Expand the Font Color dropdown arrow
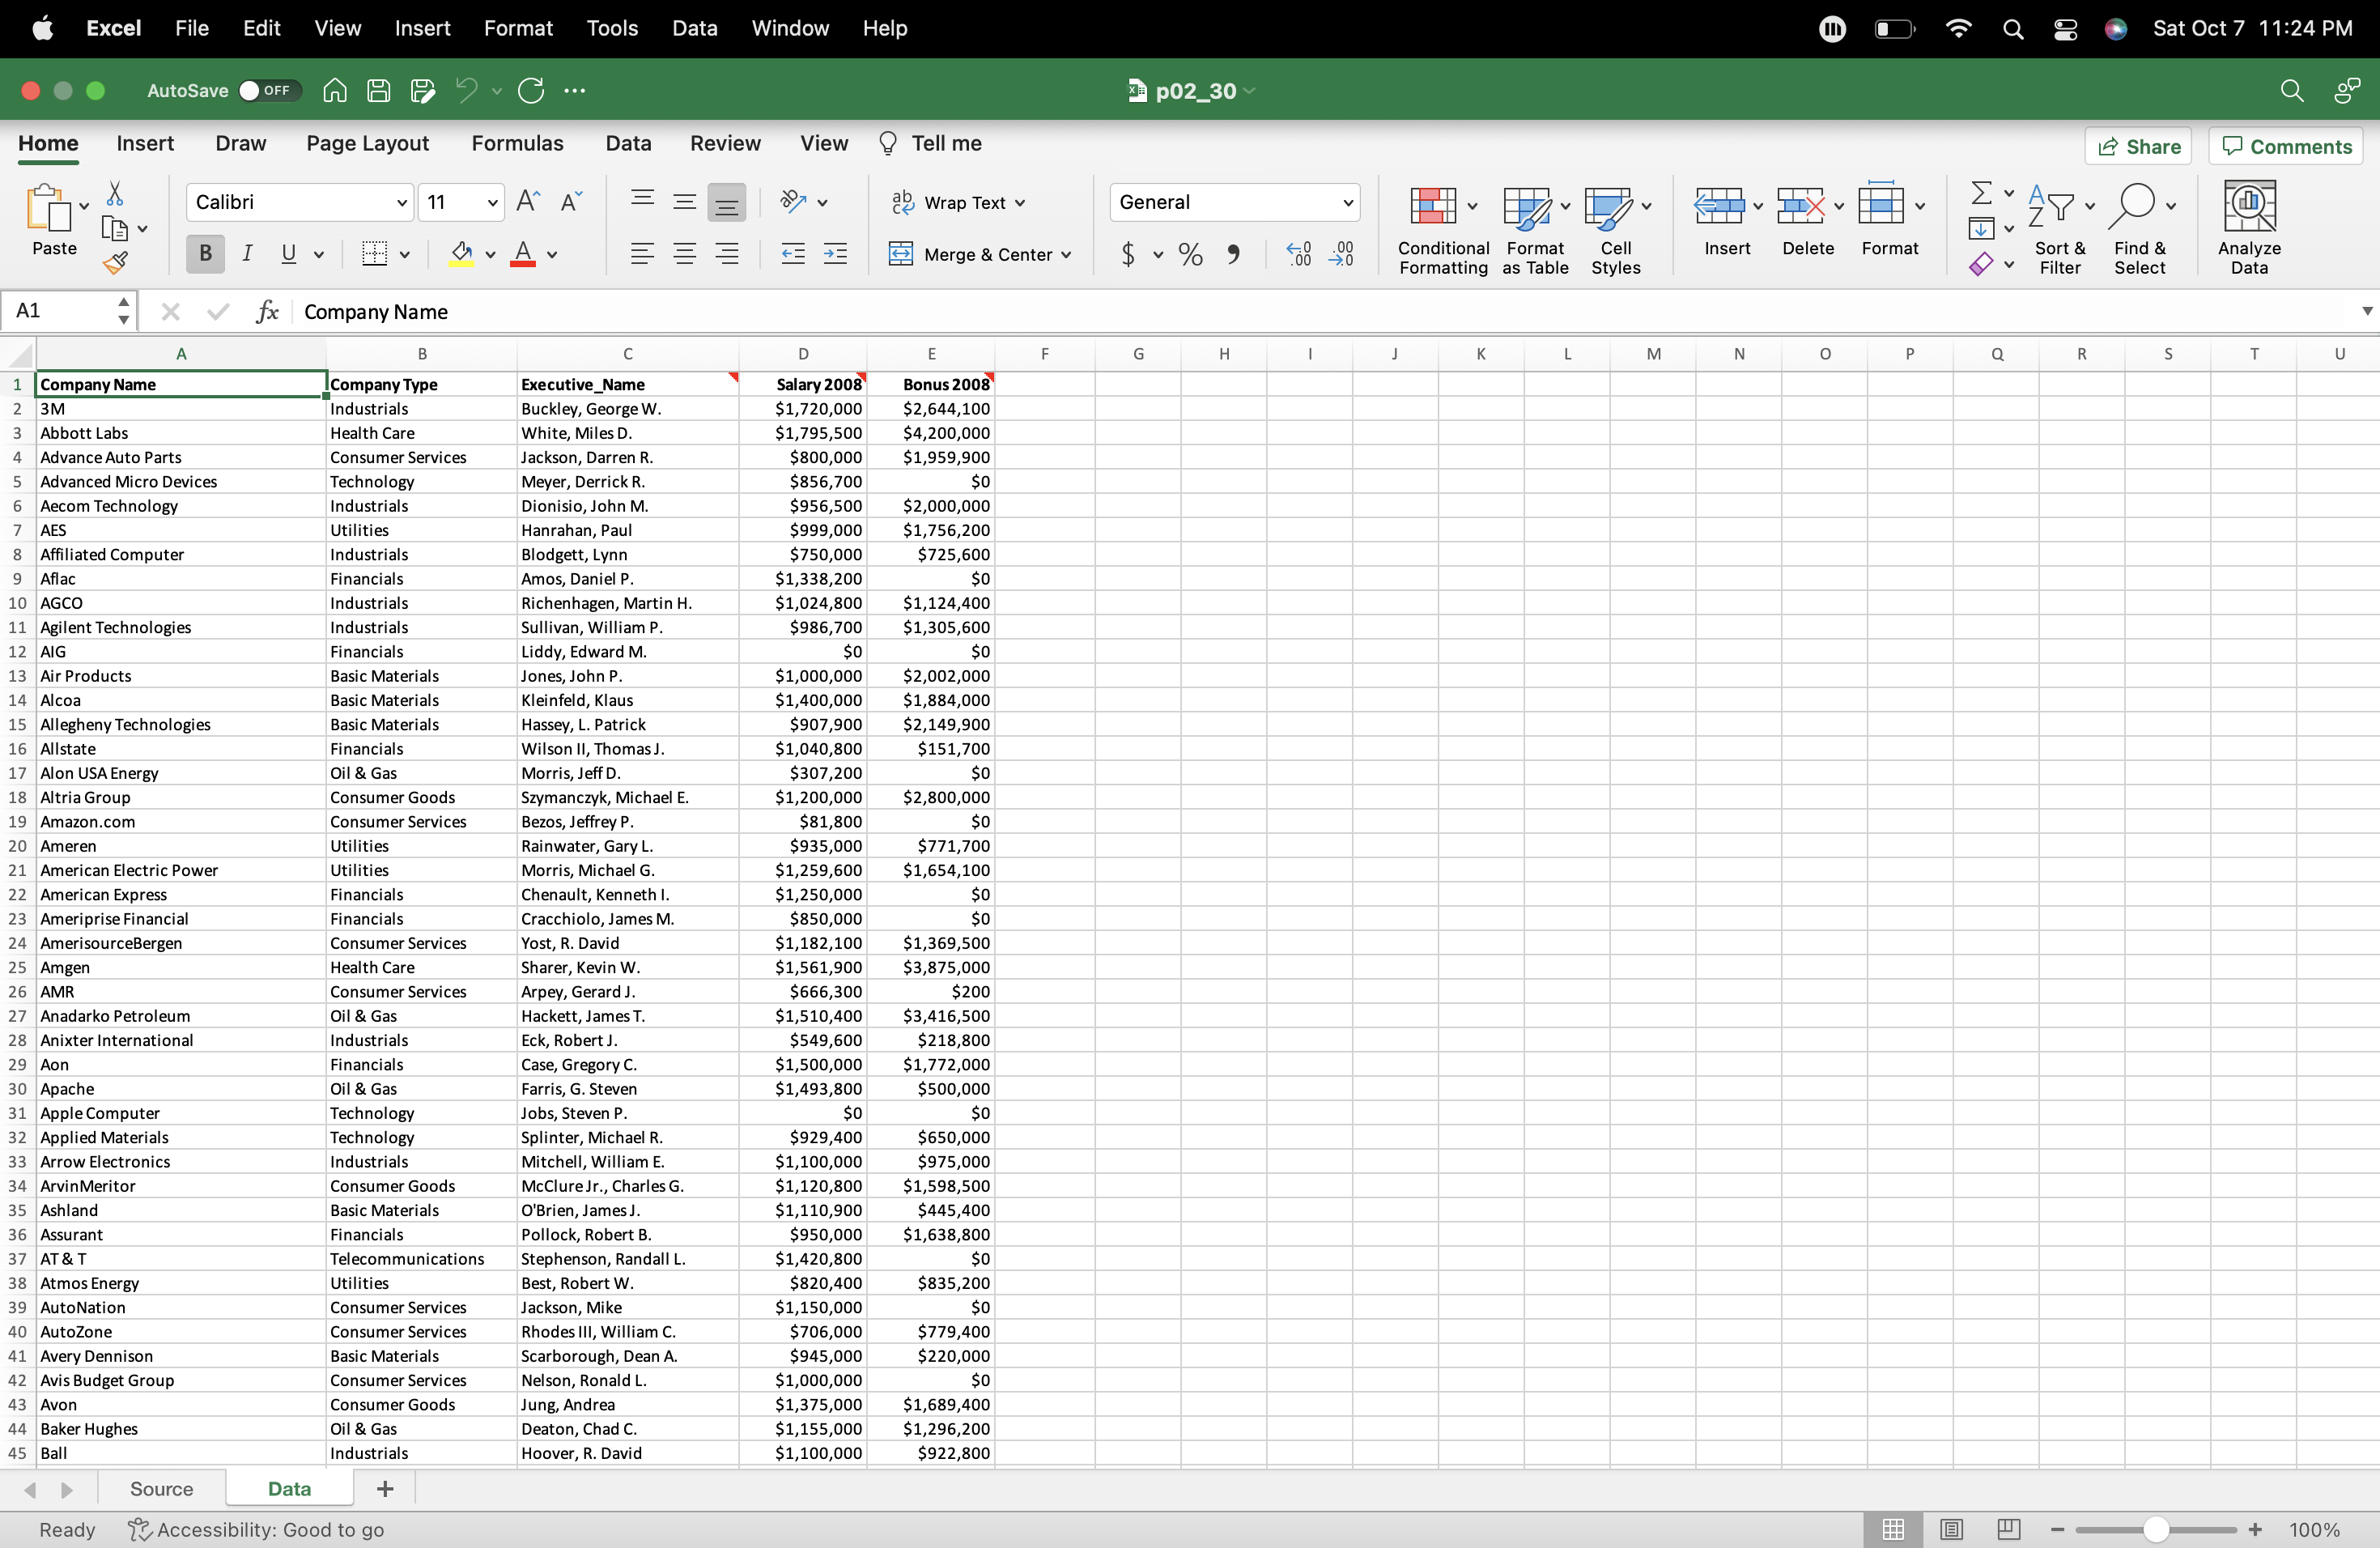 (x=552, y=255)
